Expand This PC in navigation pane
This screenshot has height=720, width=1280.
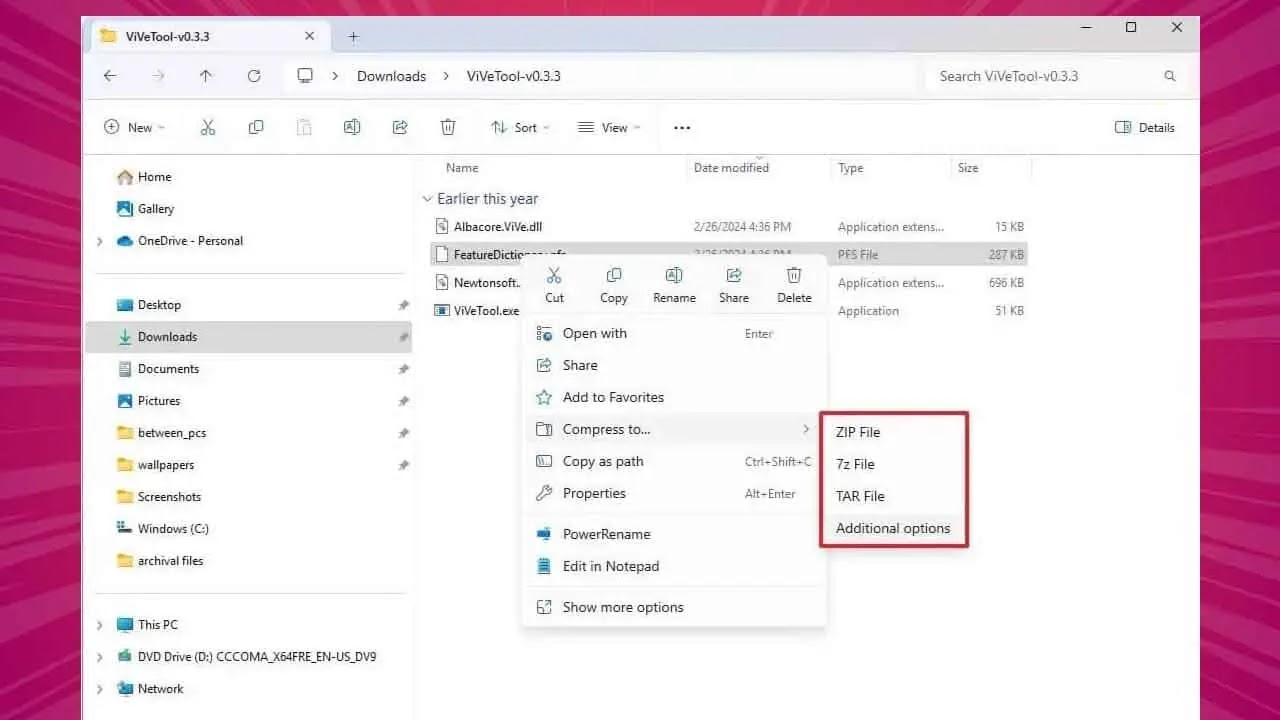pos(99,625)
